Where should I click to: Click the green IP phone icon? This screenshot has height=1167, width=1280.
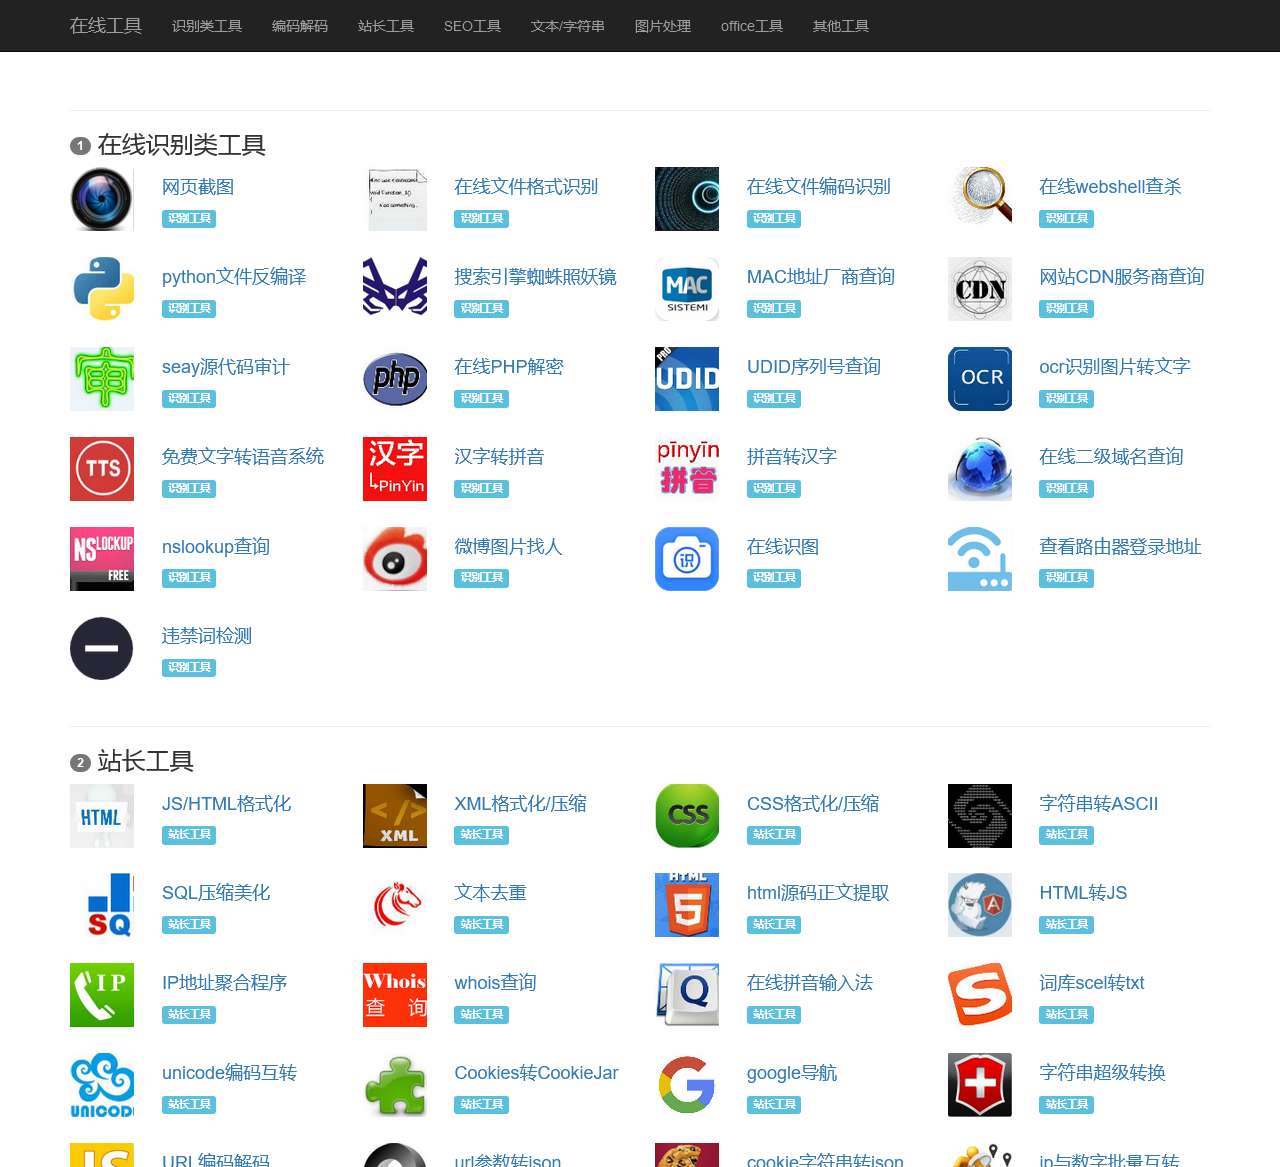pyautogui.click(x=102, y=995)
